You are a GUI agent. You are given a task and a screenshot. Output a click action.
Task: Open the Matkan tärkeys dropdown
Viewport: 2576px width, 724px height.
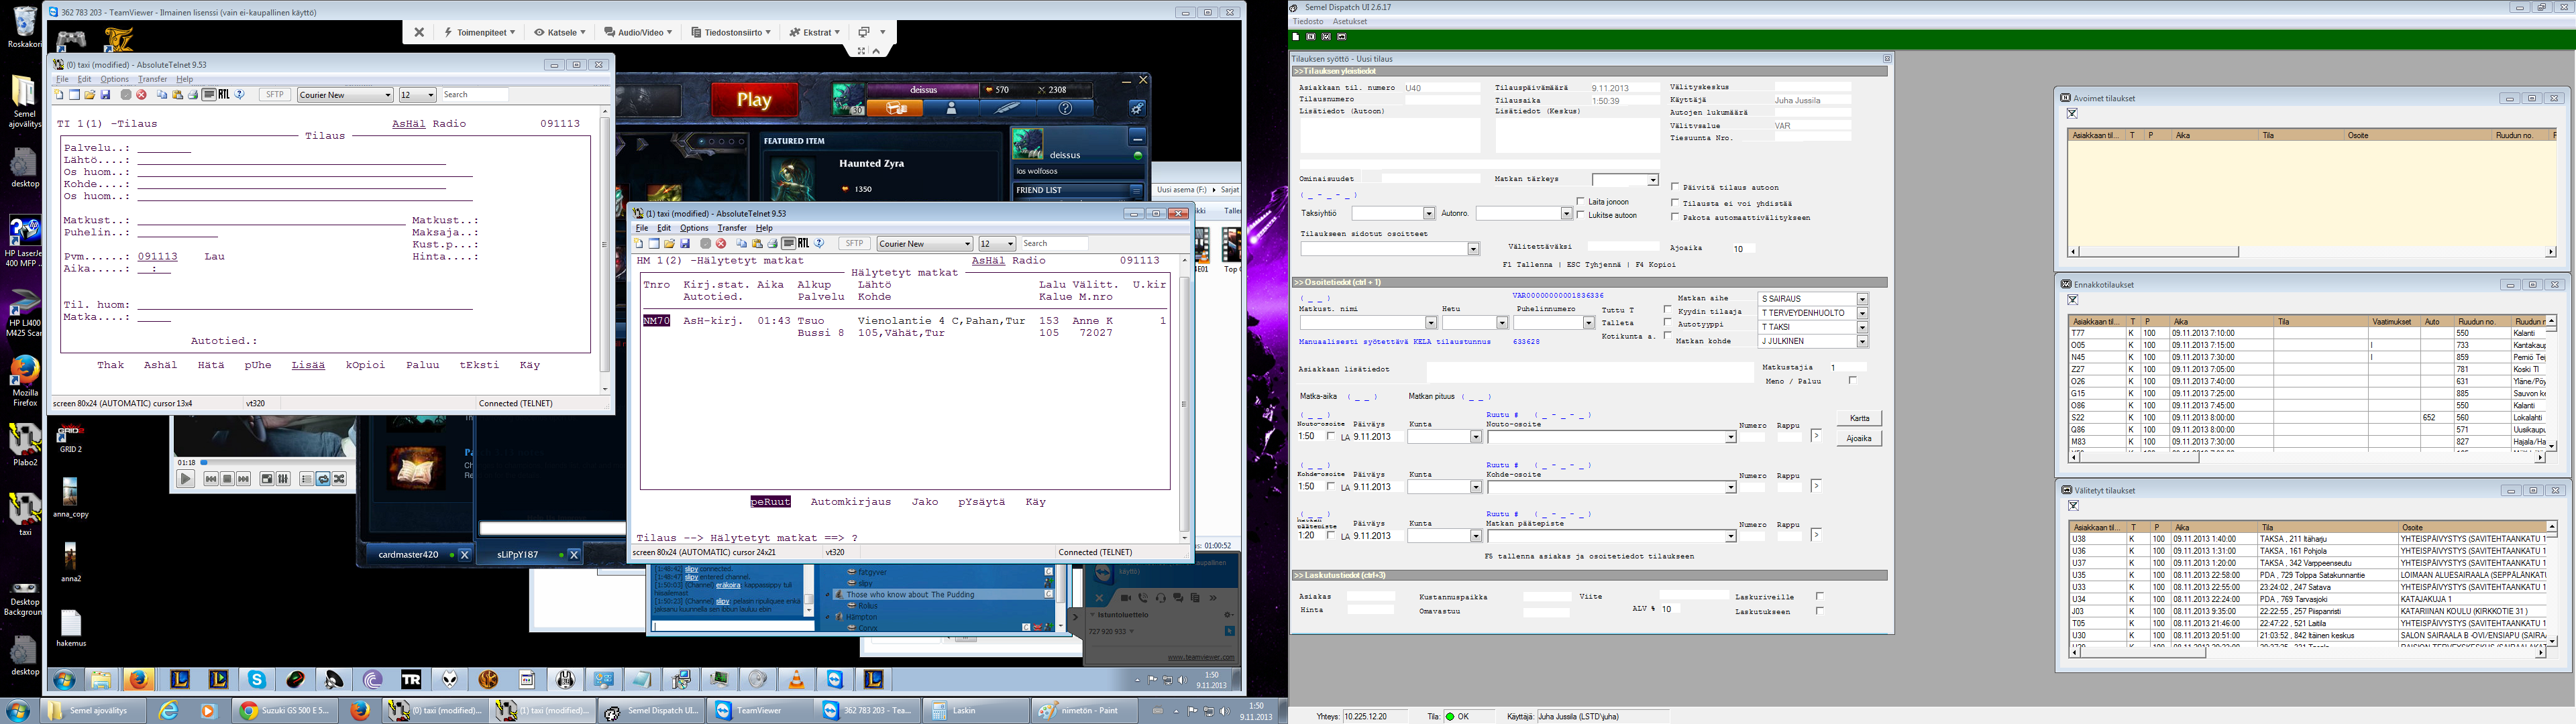1652,180
